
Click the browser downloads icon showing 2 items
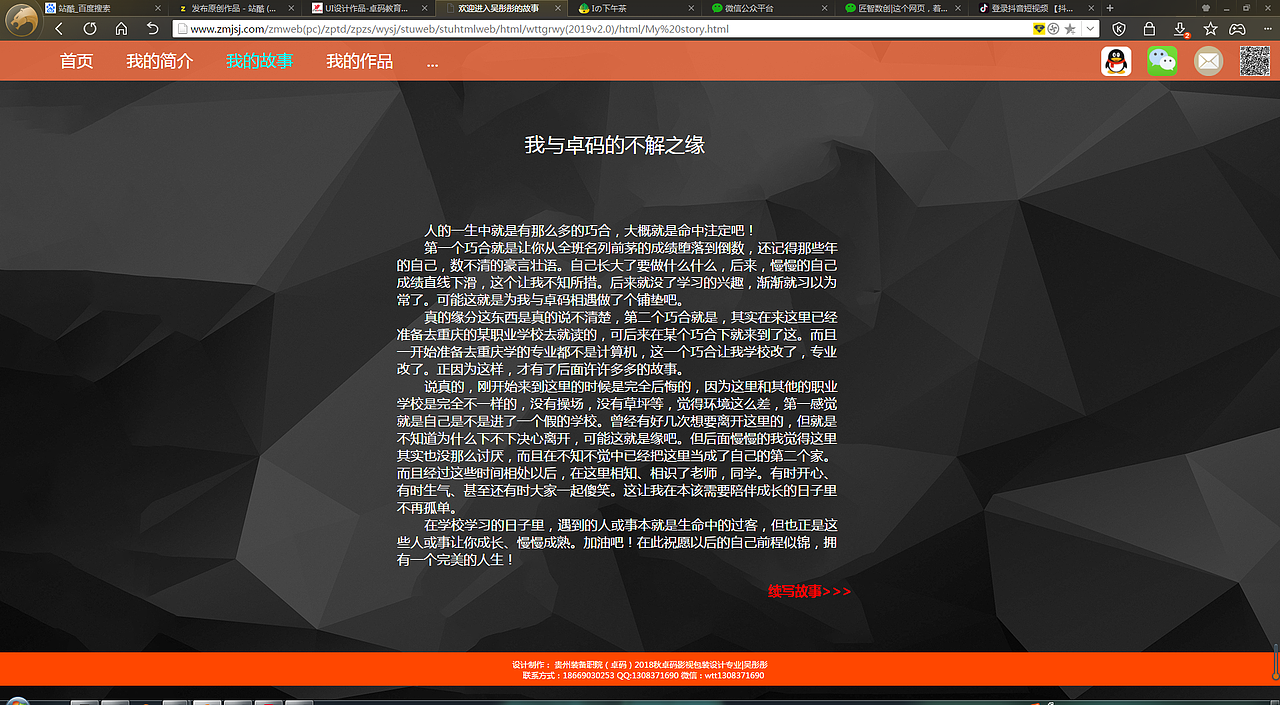pos(1181,29)
